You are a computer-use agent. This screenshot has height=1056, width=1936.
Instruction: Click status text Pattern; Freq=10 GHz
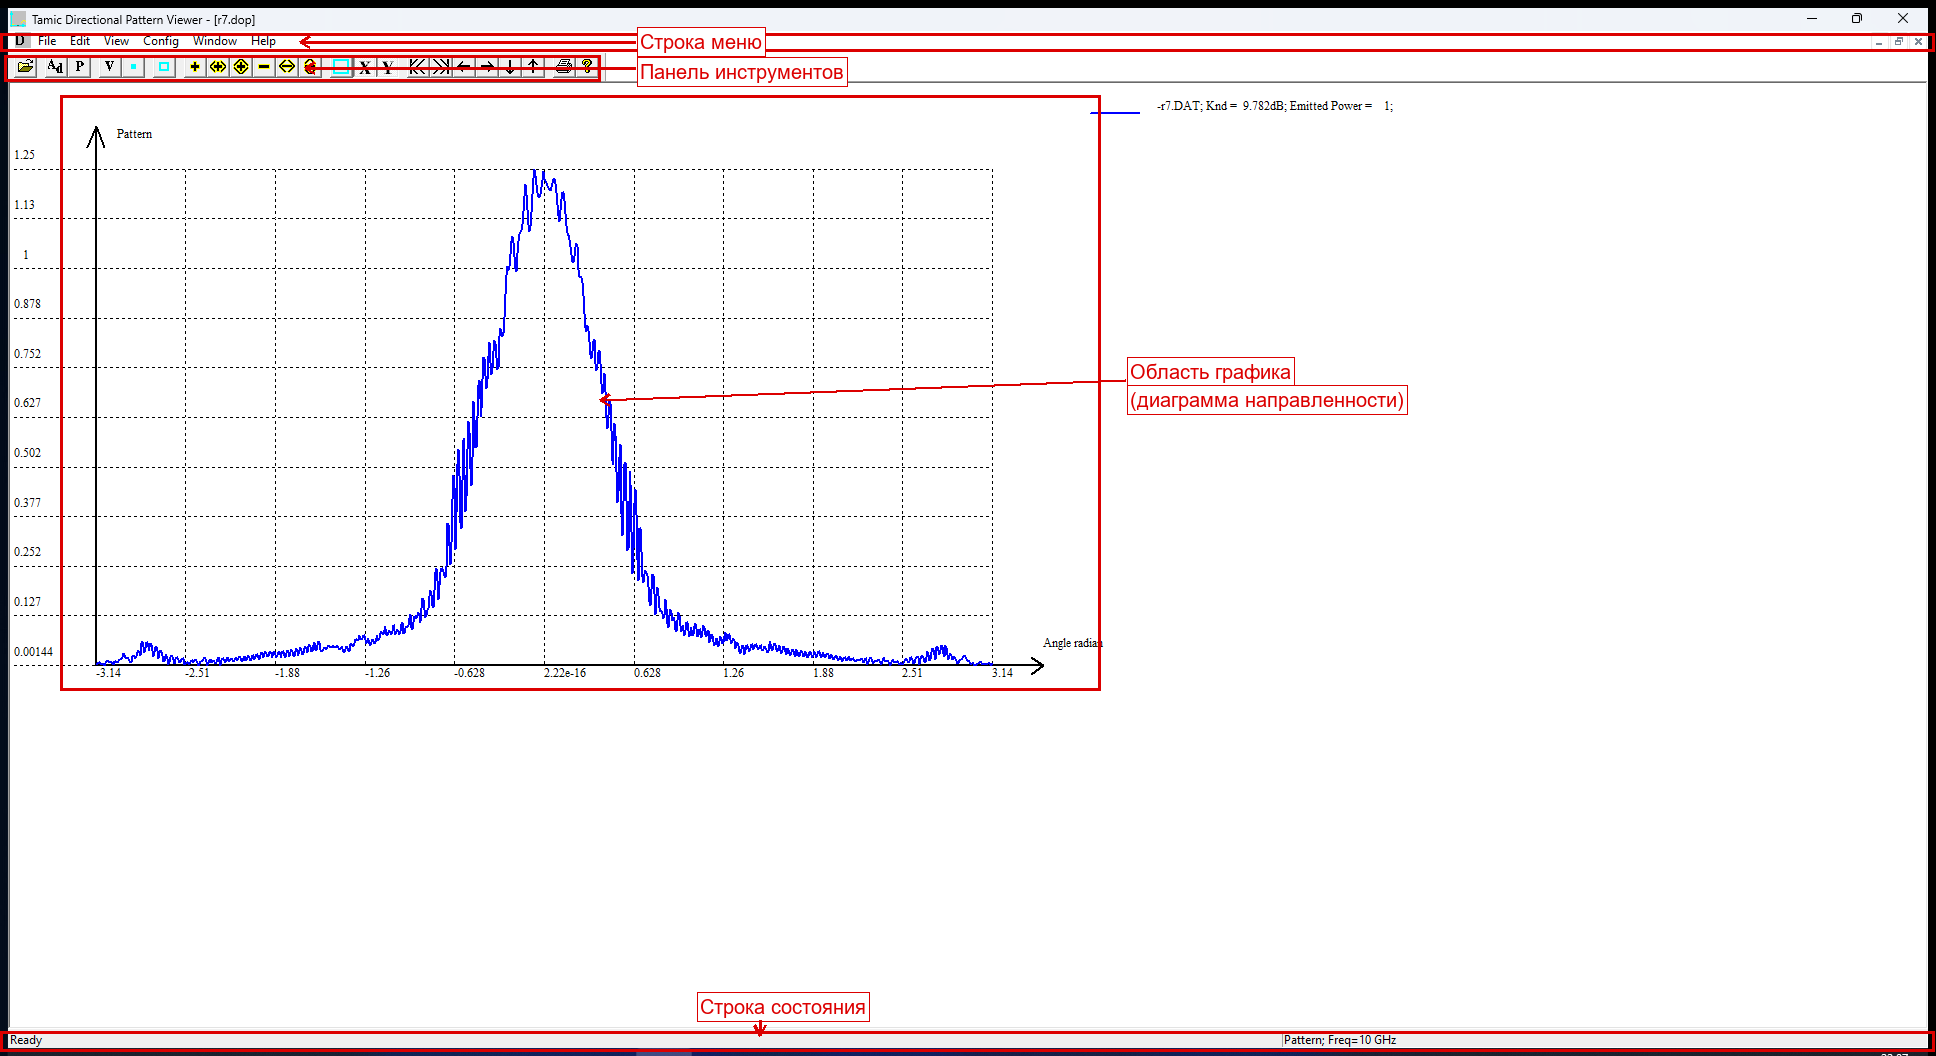(x=1340, y=1040)
